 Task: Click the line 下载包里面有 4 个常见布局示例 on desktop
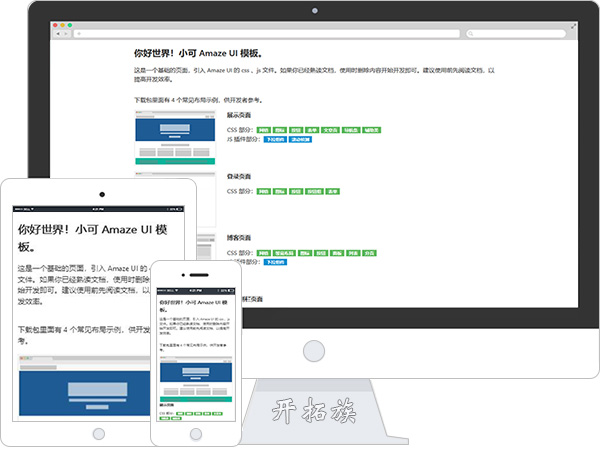198,100
